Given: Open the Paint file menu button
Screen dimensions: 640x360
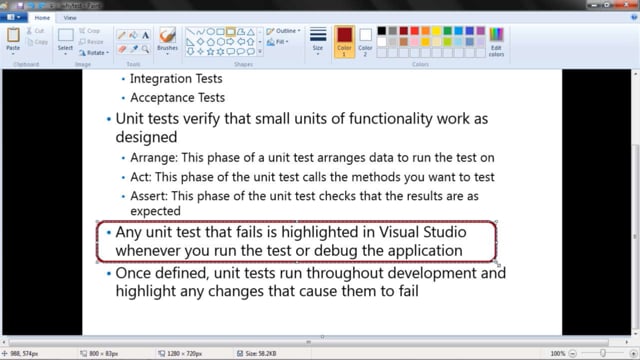Looking at the screenshot, I should pyautogui.click(x=13, y=18).
